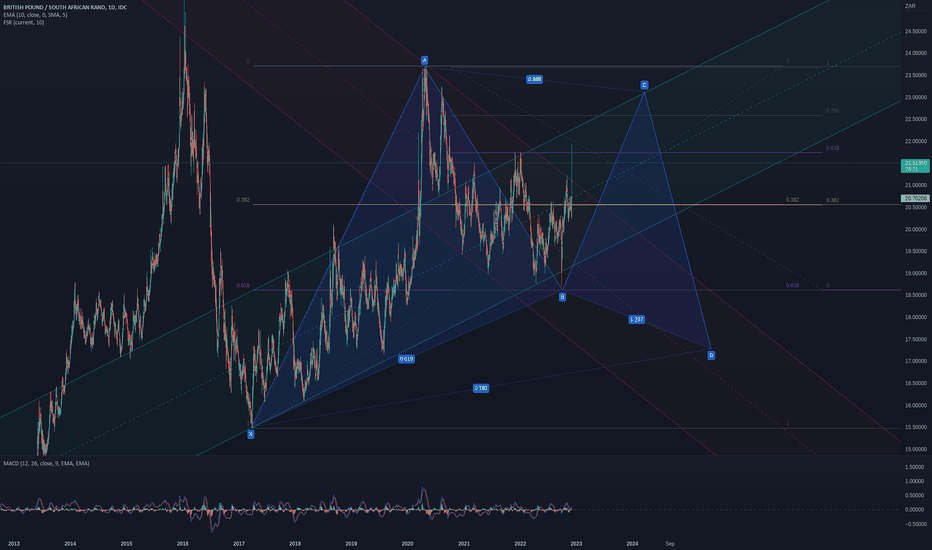This screenshot has width=932, height=550.
Task: Click the -0.50000 MACD axis label
Action: 914,524
